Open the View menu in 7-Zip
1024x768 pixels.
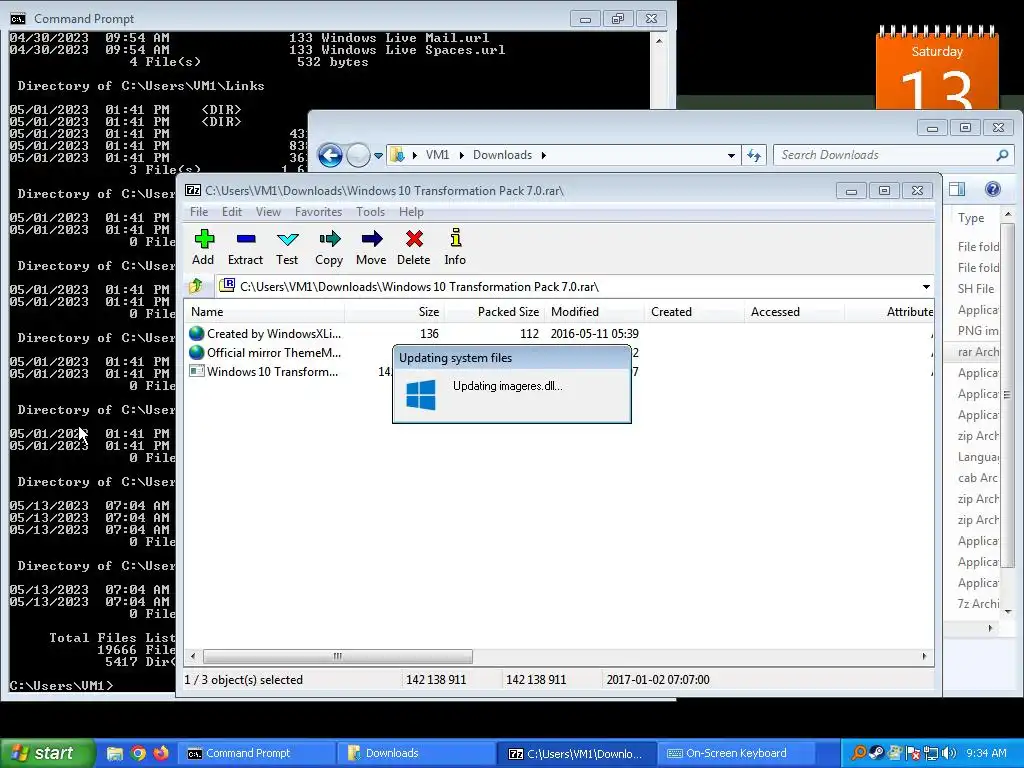pyautogui.click(x=268, y=212)
